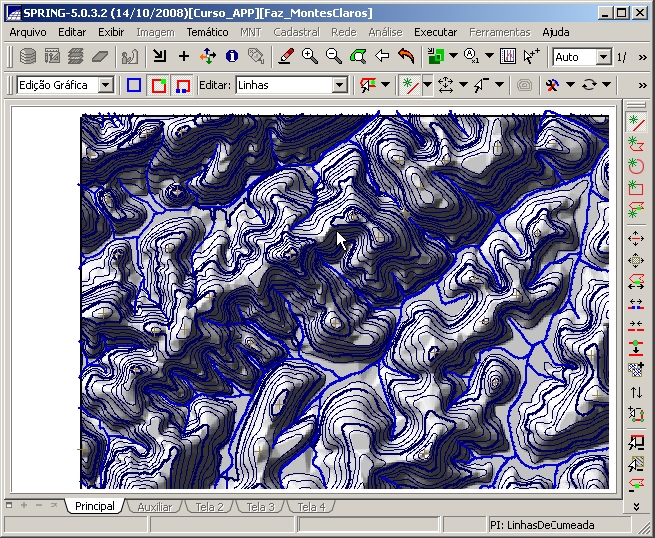Toggle the blue square edit mode button

pyautogui.click(x=134, y=86)
